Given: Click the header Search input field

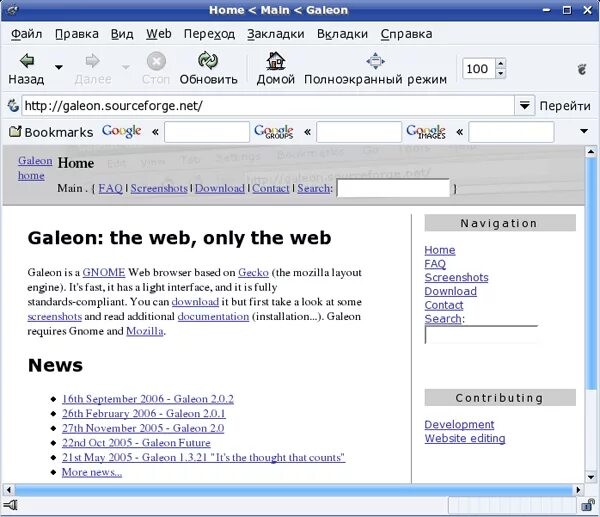Looking at the screenshot, I should [x=393, y=188].
